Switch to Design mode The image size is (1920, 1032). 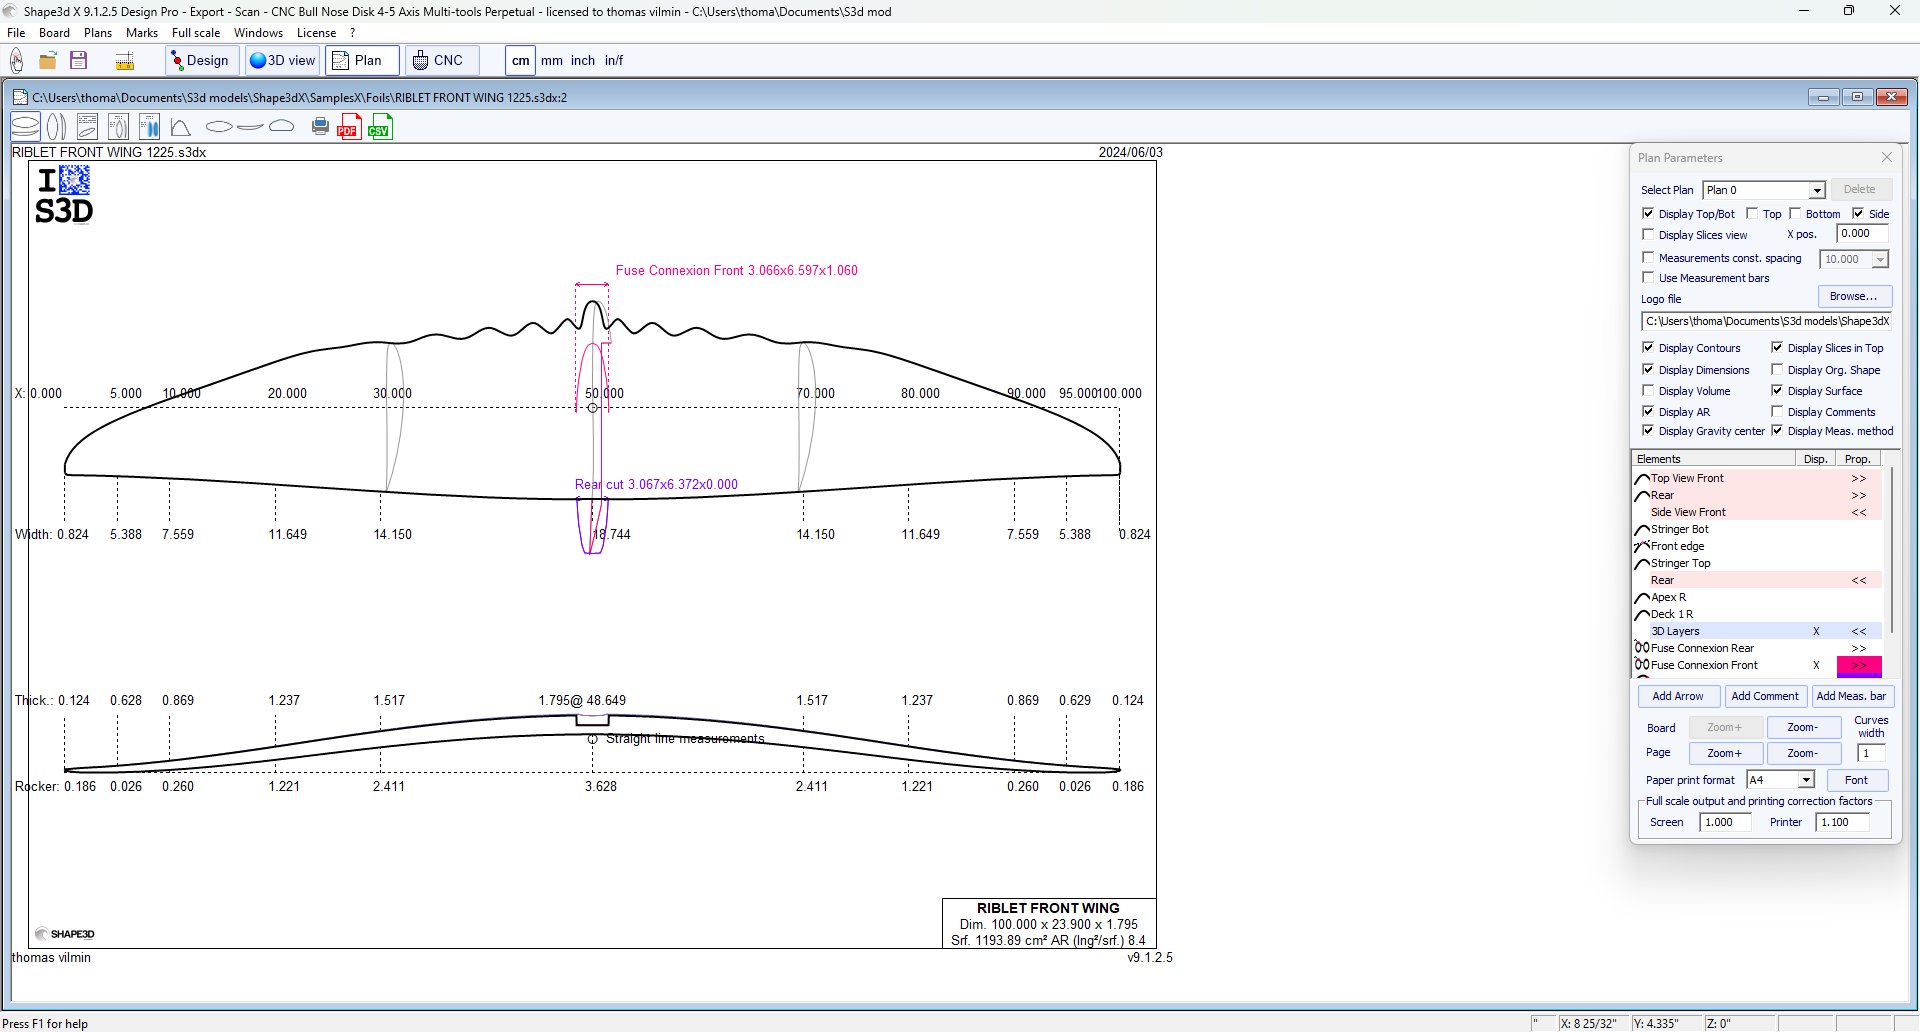201,60
